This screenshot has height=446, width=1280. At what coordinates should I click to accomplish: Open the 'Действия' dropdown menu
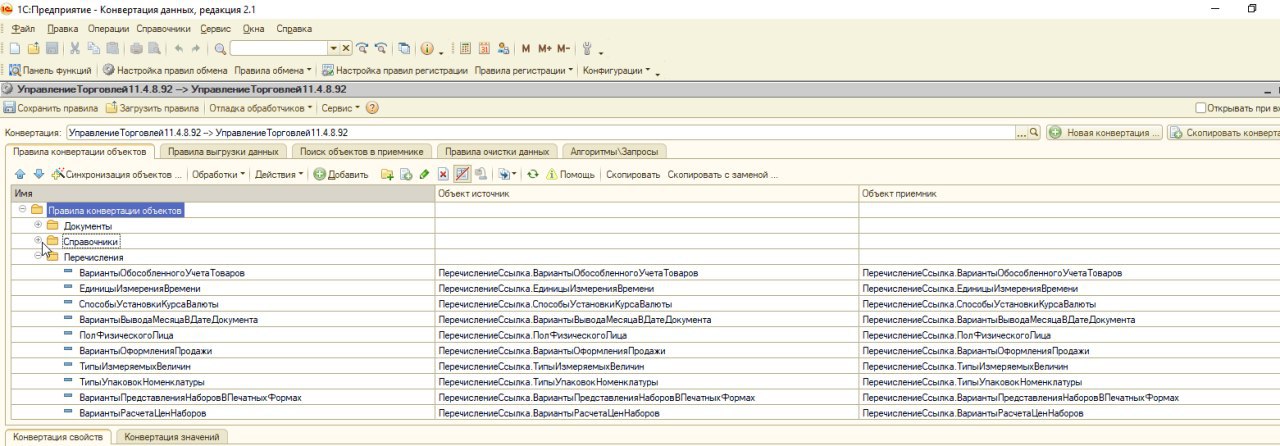[279, 174]
